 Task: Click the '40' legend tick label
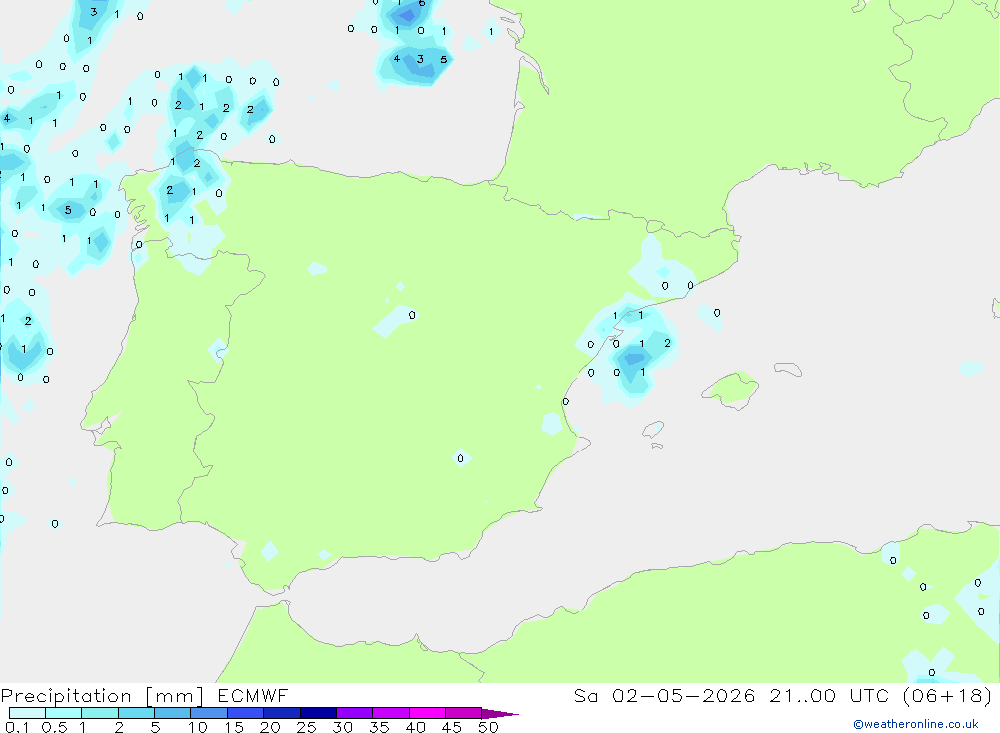[415, 727]
